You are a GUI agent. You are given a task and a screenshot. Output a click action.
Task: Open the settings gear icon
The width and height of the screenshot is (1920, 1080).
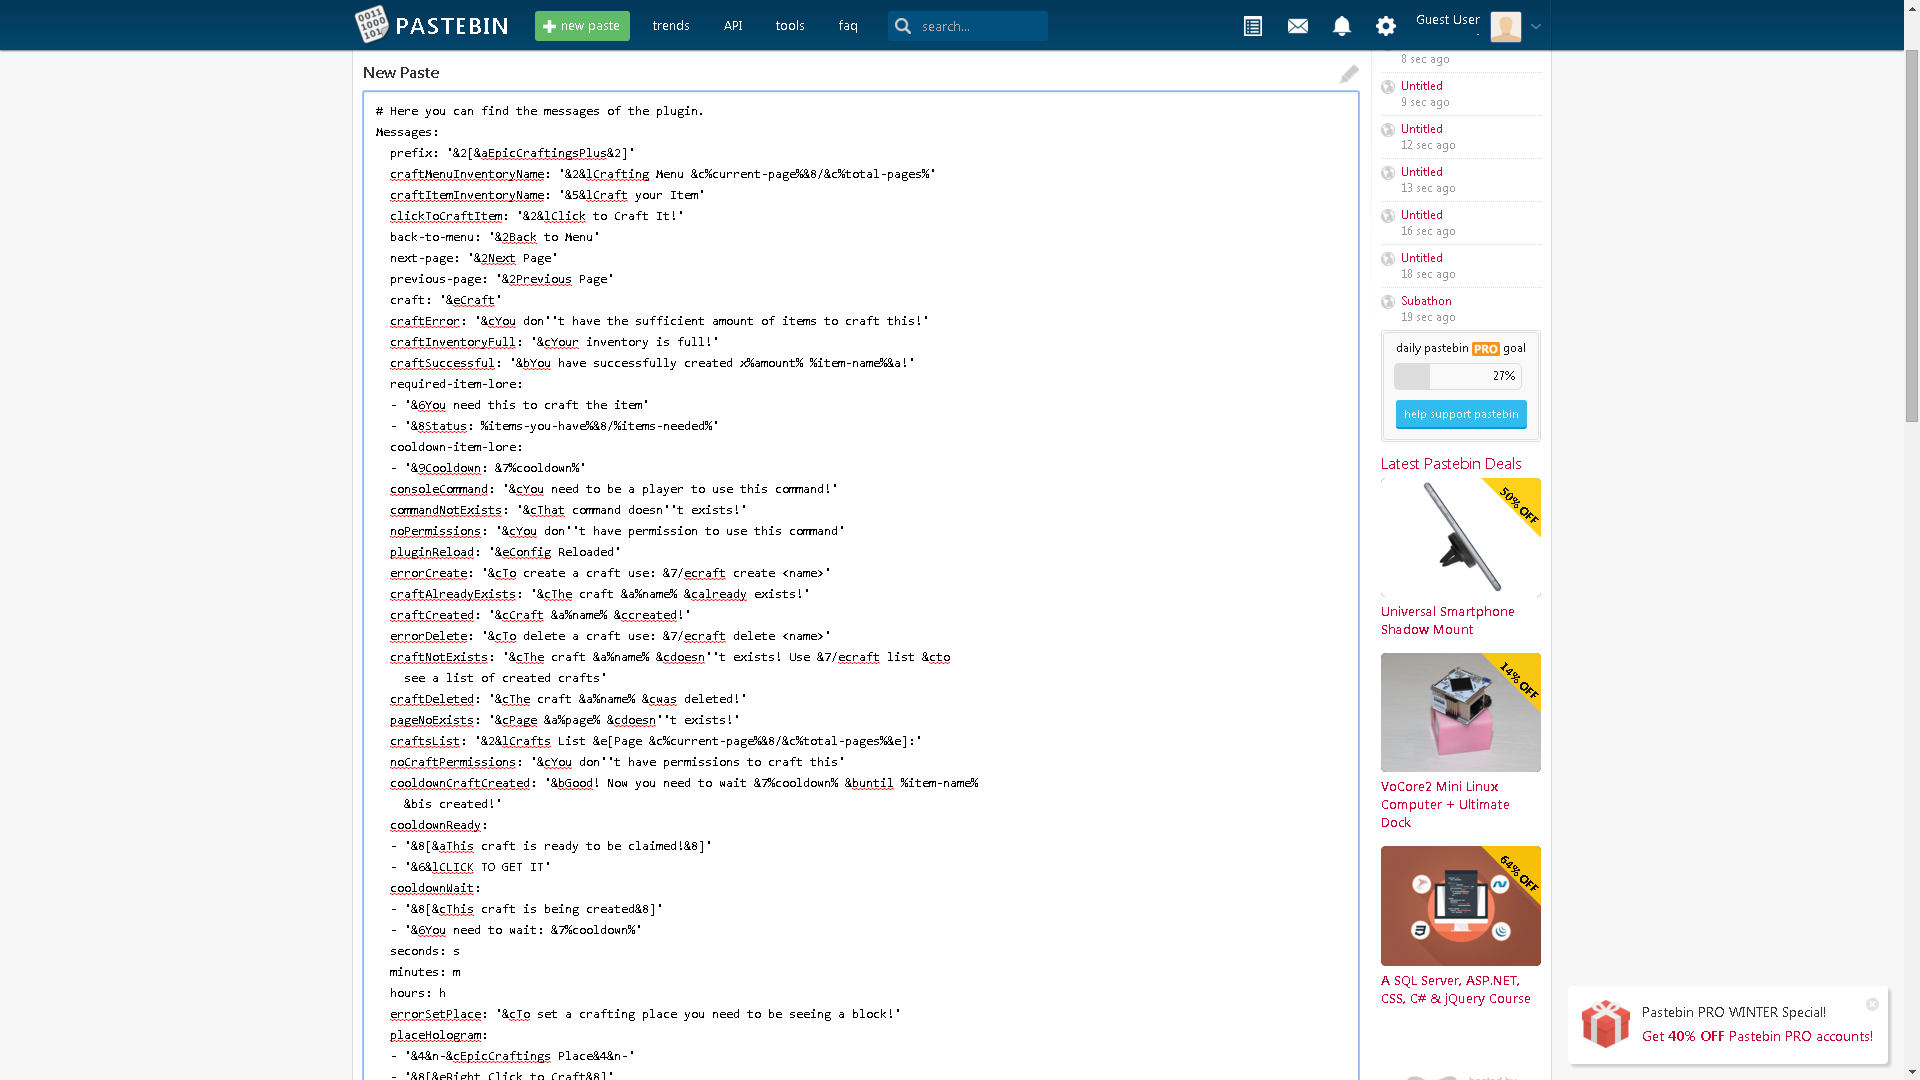(x=1386, y=26)
